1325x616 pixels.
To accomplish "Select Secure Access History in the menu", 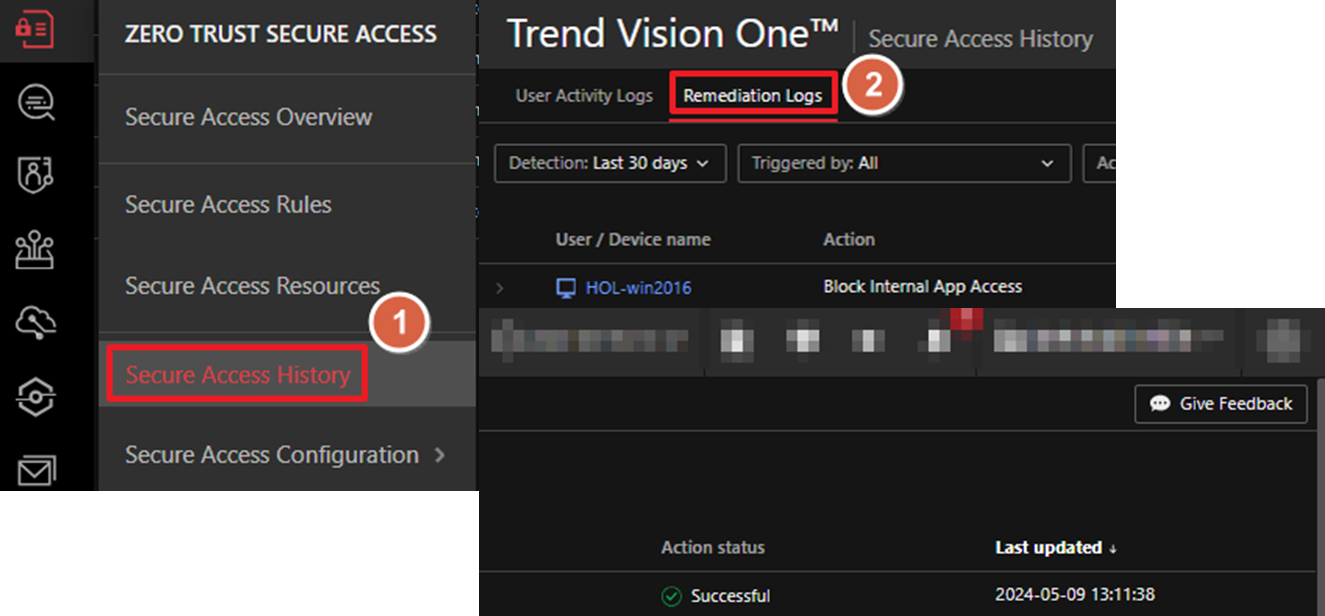I will (x=238, y=375).
